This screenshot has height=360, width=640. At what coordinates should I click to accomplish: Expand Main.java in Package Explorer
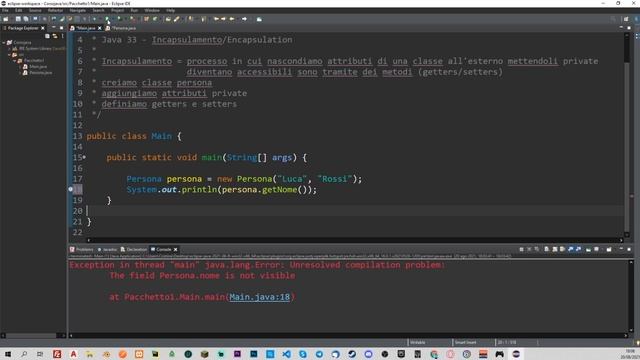(x=20, y=67)
